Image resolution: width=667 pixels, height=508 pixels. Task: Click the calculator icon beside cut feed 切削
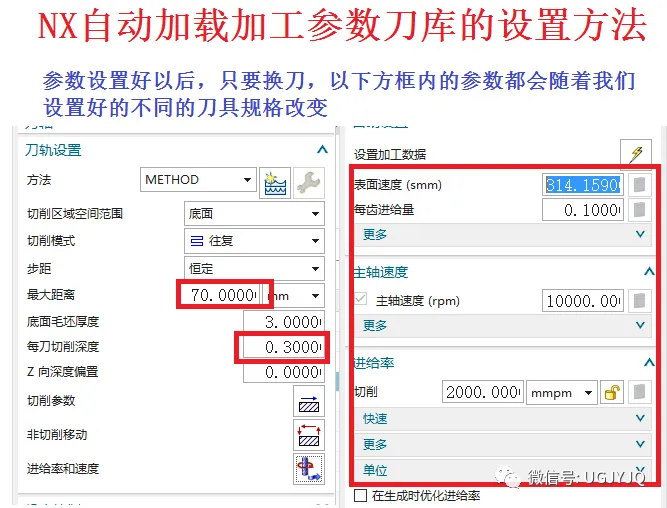pos(639,392)
